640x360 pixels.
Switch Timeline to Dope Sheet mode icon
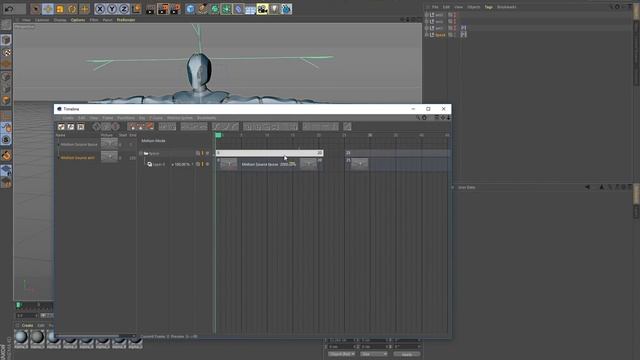click(61, 127)
